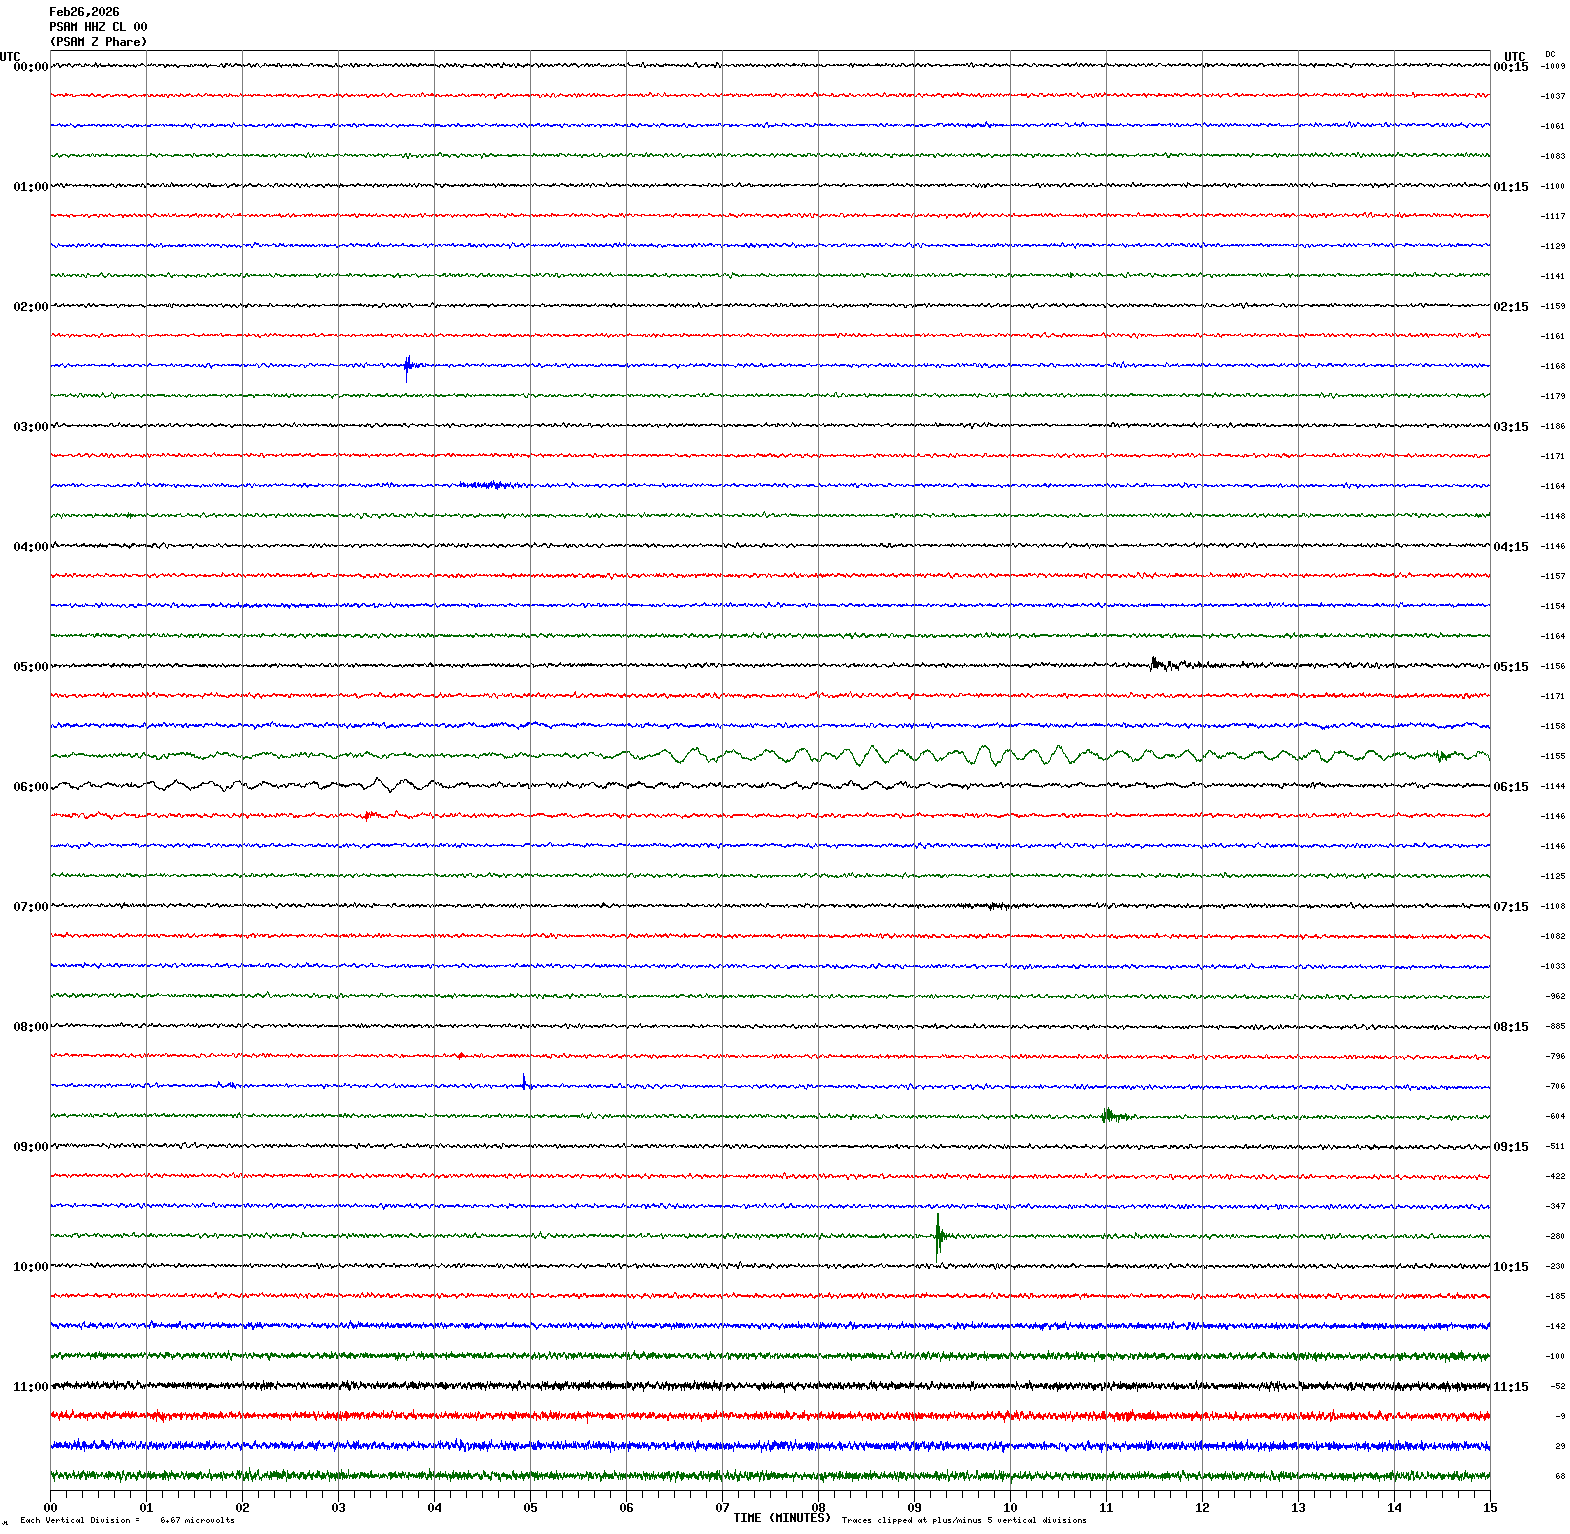The image size is (1570, 1534).
Task: Click the 'Traces clipped' footer note
Action: point(963,1520)
